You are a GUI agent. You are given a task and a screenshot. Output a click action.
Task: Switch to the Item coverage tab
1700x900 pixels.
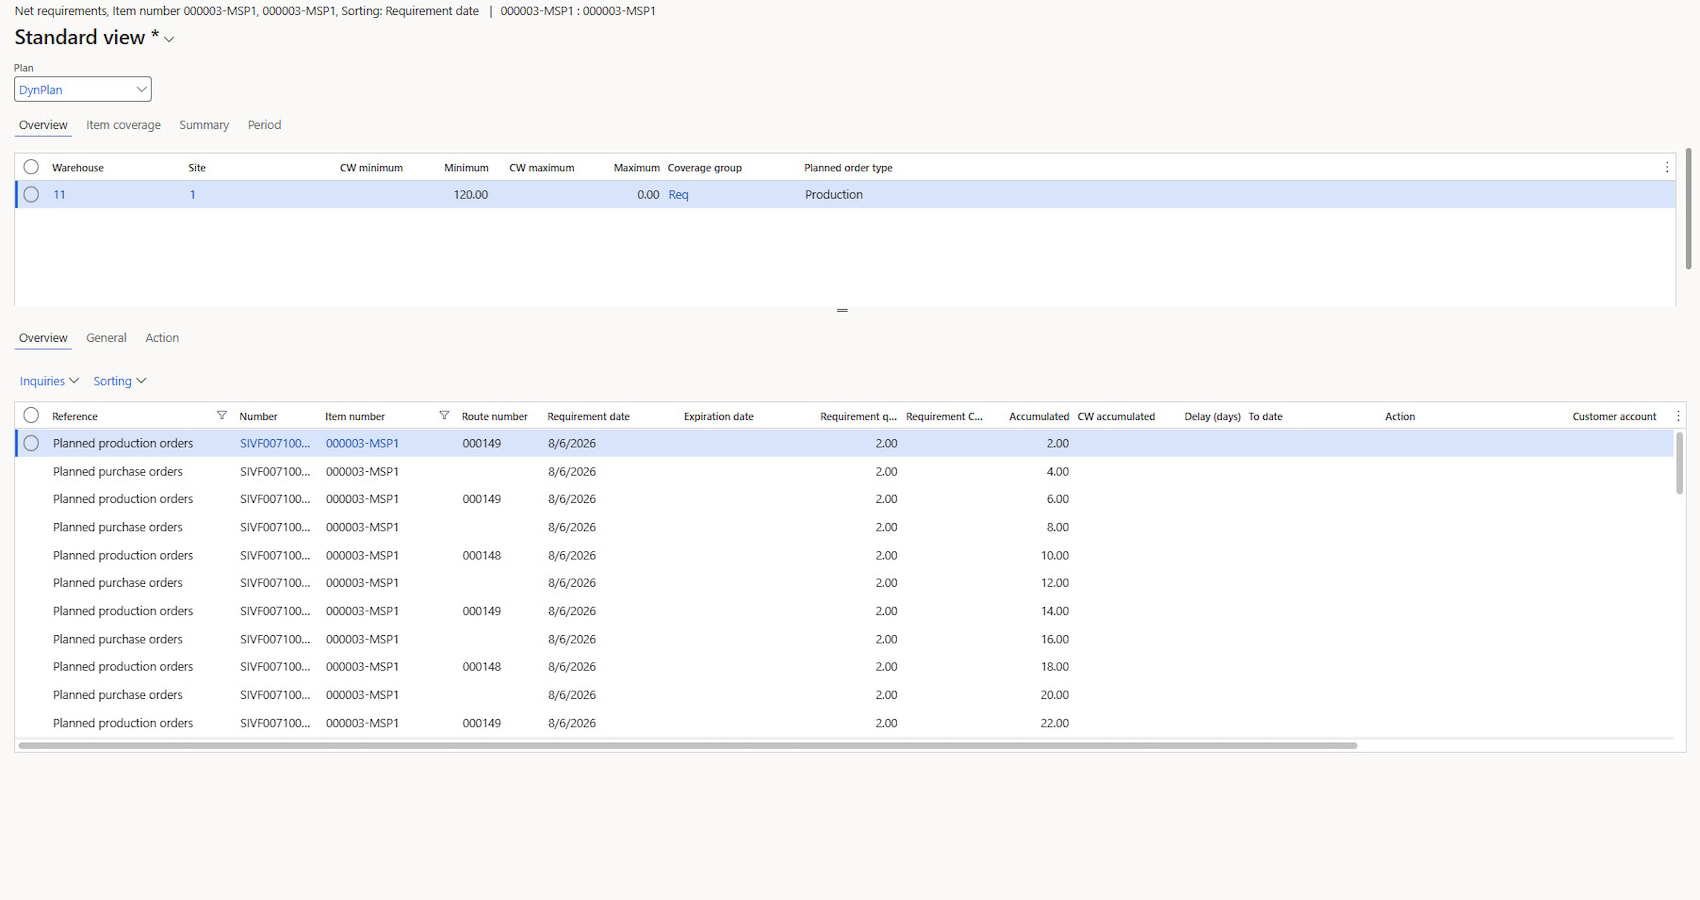click(123, 125)
